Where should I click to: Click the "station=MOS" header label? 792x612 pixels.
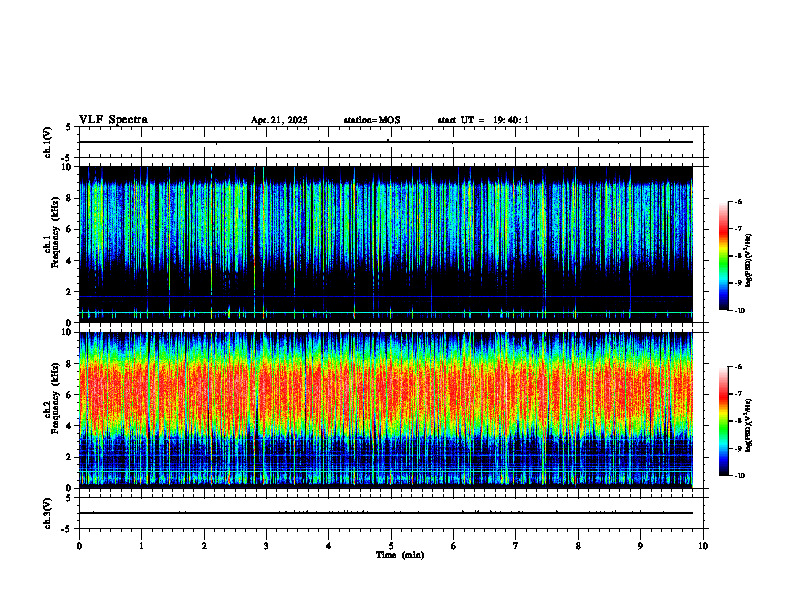coord(372,120)
